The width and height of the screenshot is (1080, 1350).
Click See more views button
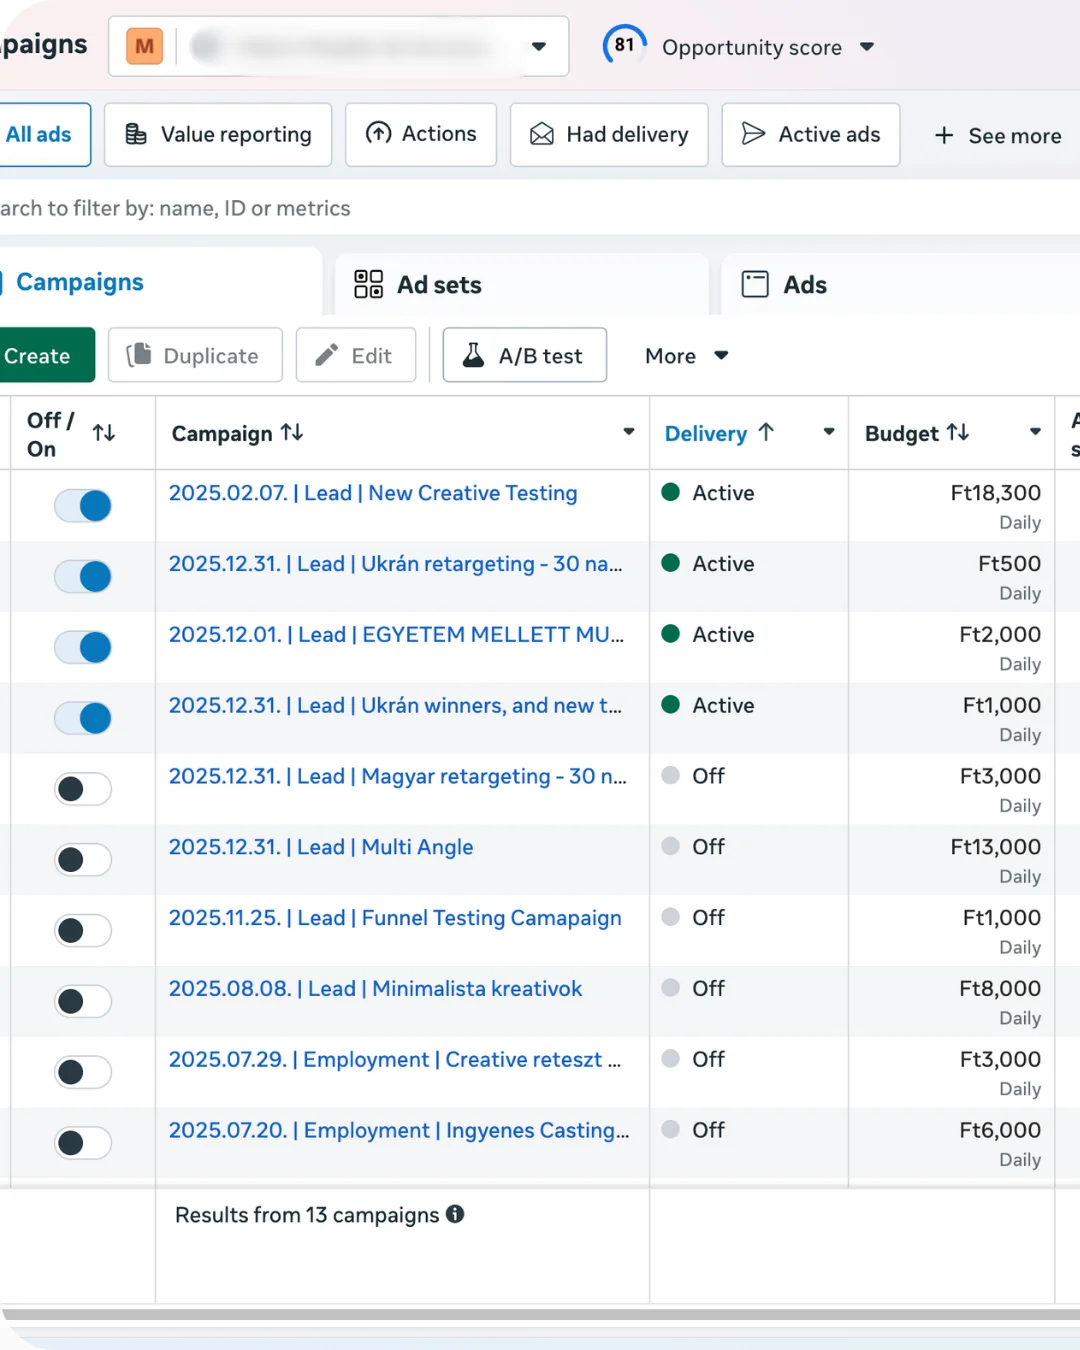pyautogui.click(x=997, y=135)
